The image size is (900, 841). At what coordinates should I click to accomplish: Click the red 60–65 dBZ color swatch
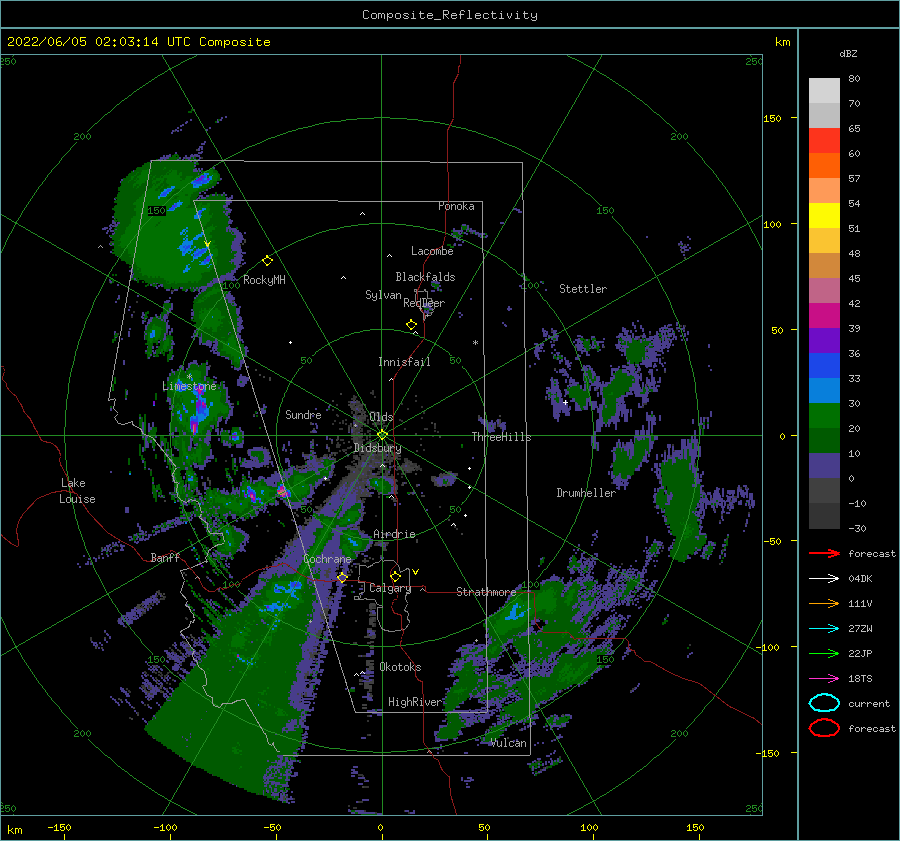coord(824,141)
